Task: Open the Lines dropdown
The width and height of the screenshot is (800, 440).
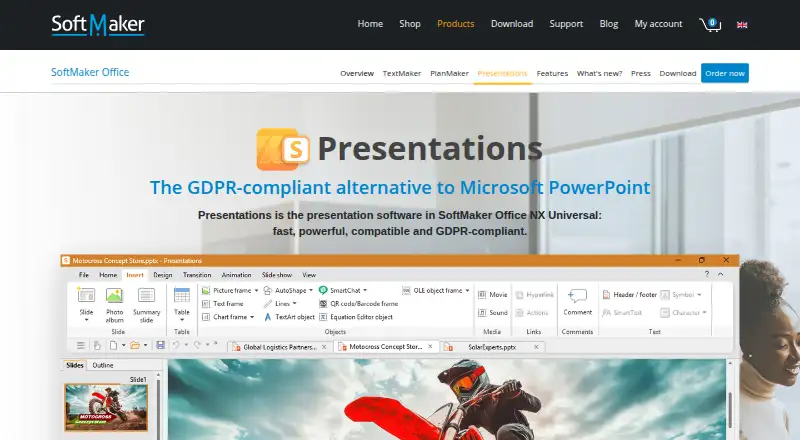Action: click(294, 304)
